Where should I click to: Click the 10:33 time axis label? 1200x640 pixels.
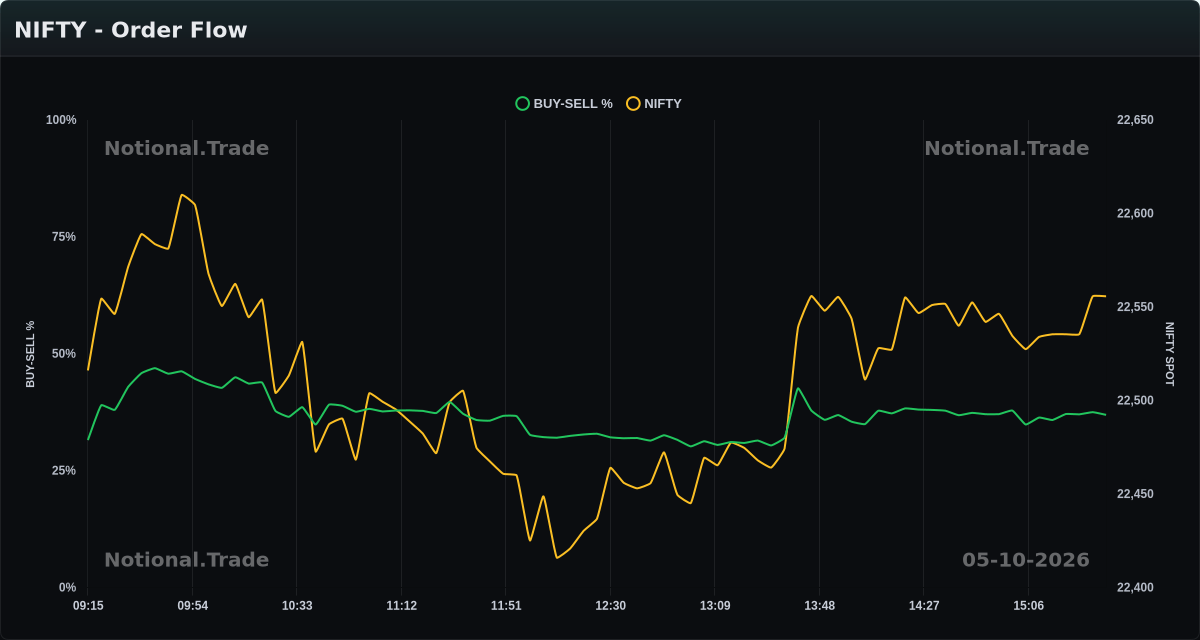(297, 606)
